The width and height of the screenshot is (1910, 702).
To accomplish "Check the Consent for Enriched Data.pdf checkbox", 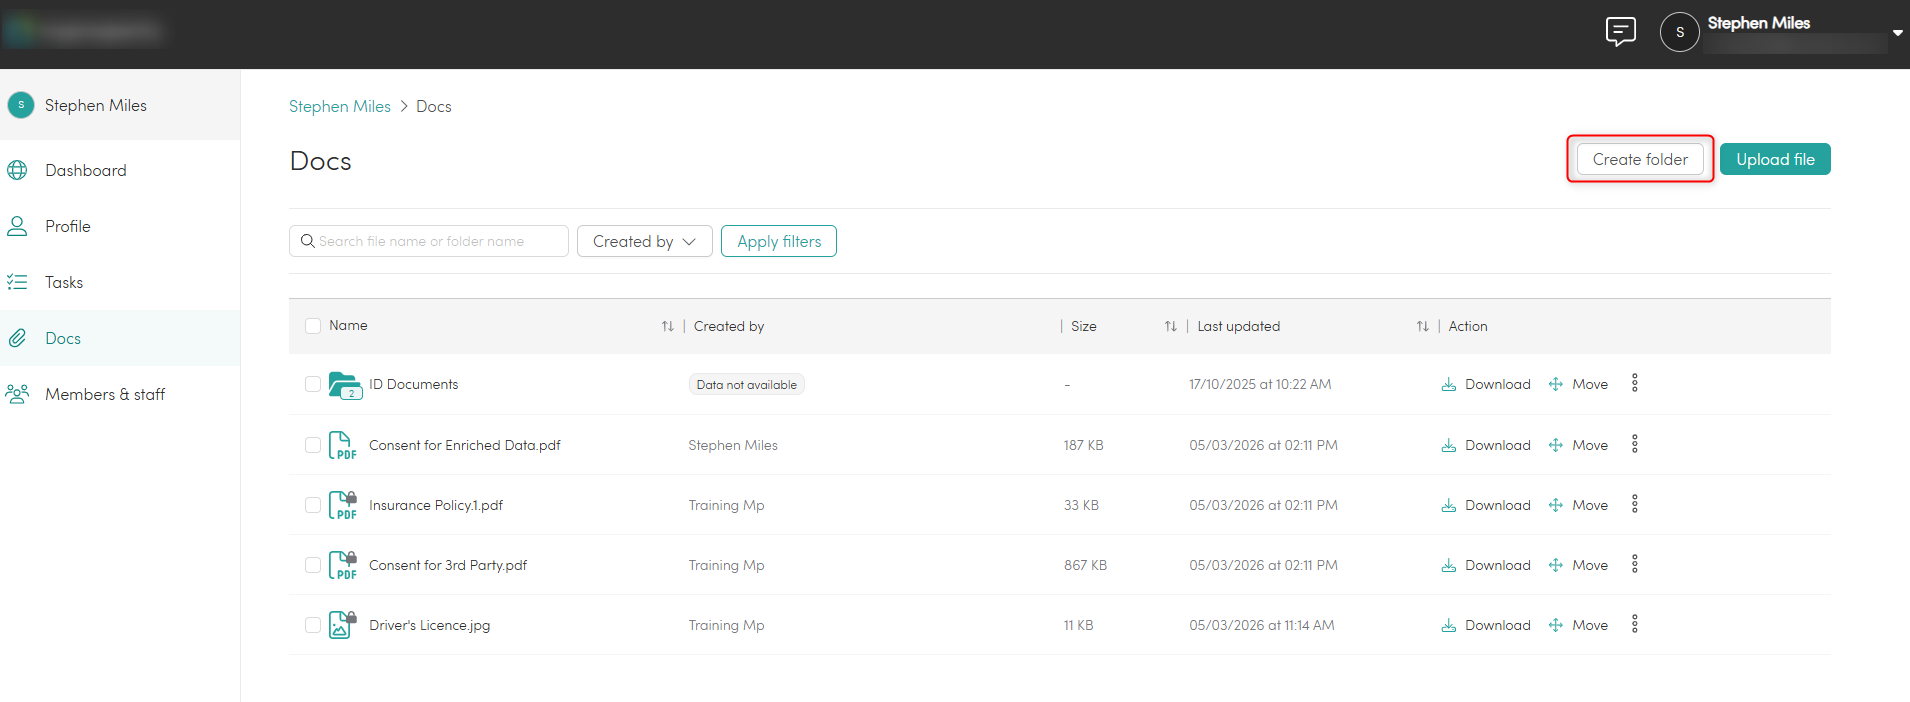I will (x=313, y=445).
